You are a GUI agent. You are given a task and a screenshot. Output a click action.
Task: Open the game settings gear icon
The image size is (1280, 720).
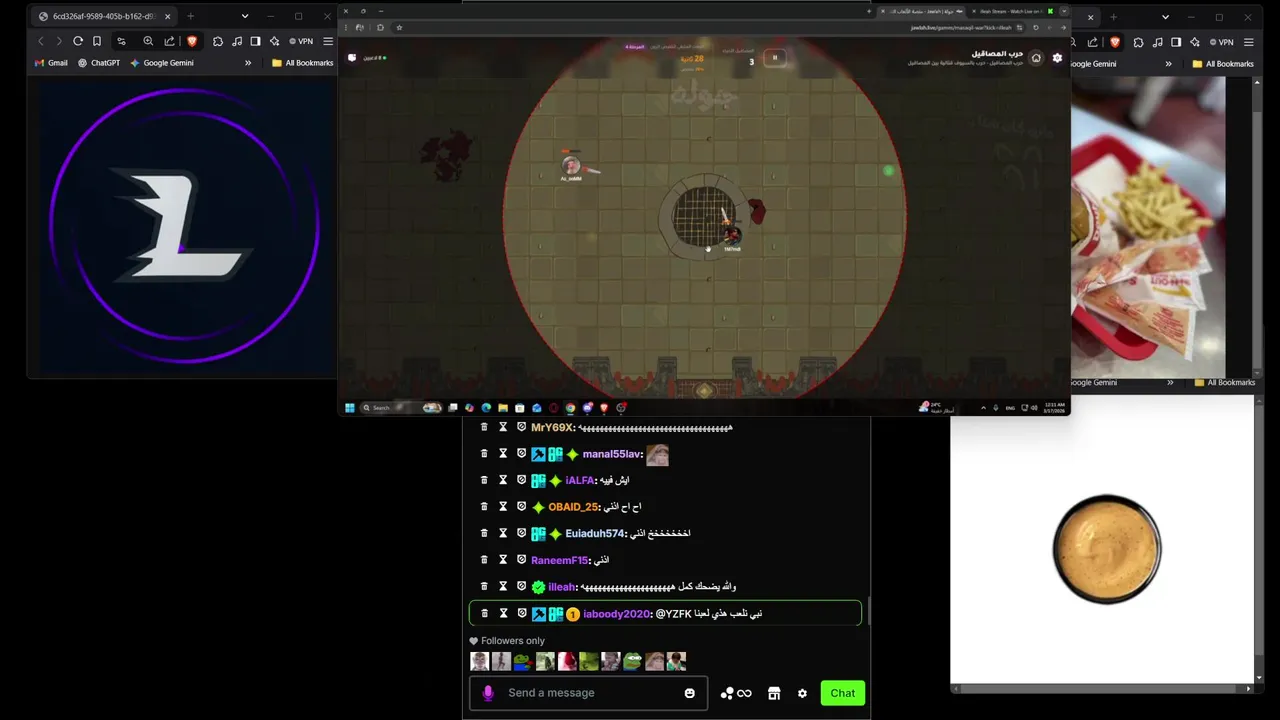[x=1057, y=58]
